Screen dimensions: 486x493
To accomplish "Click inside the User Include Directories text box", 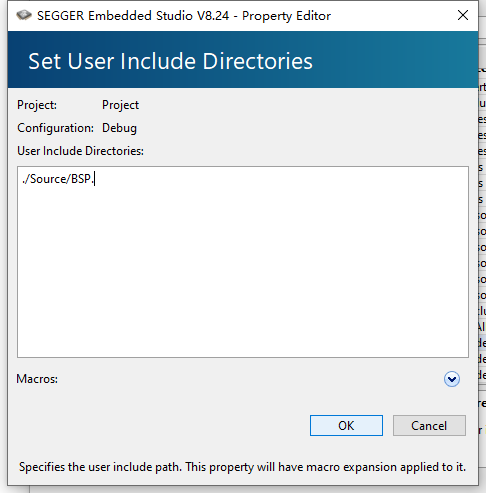I will click(243, 262).
